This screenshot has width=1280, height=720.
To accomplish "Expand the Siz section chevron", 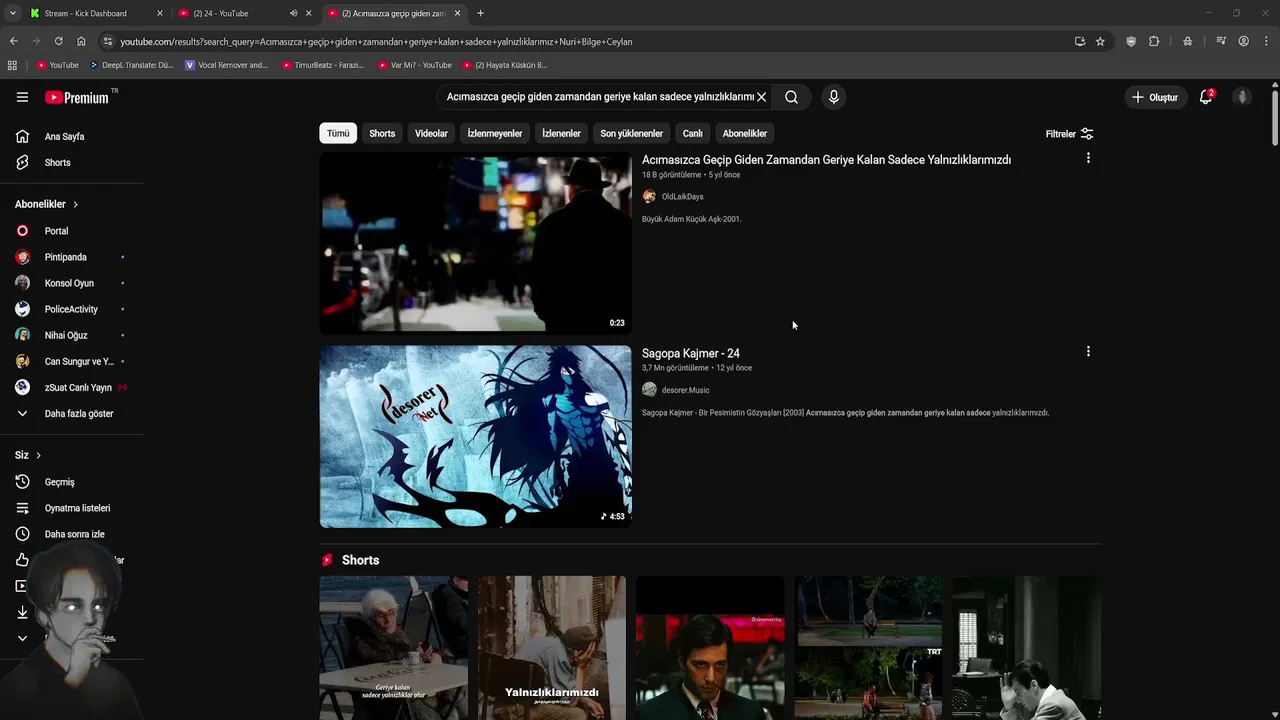I will pos(38,455).
